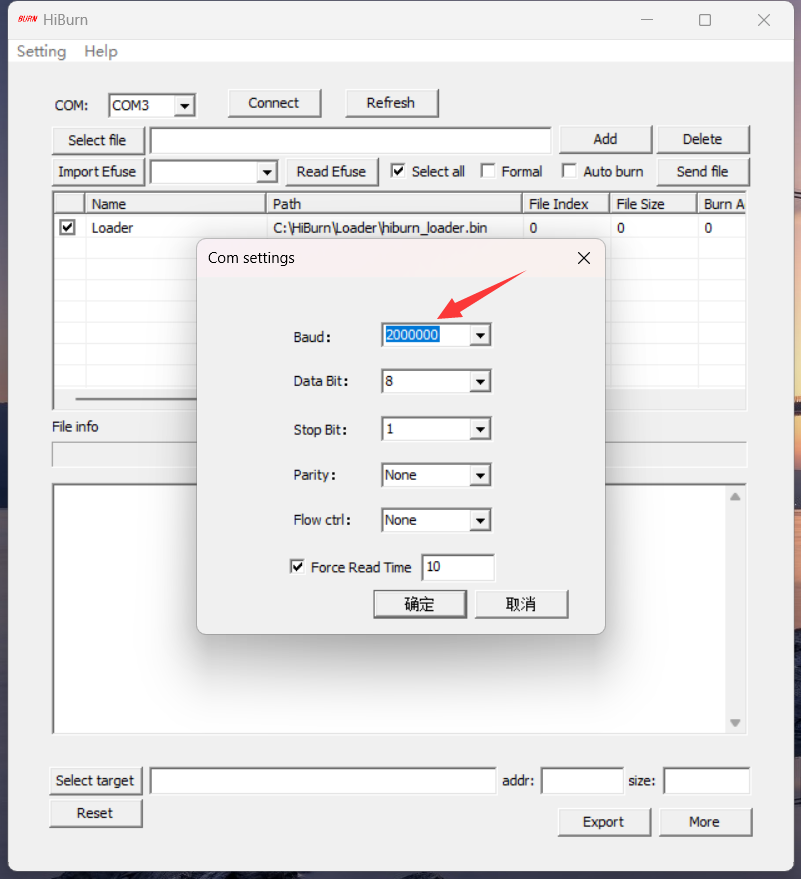
Task: Click the Name column header
Action: (175, 204)
